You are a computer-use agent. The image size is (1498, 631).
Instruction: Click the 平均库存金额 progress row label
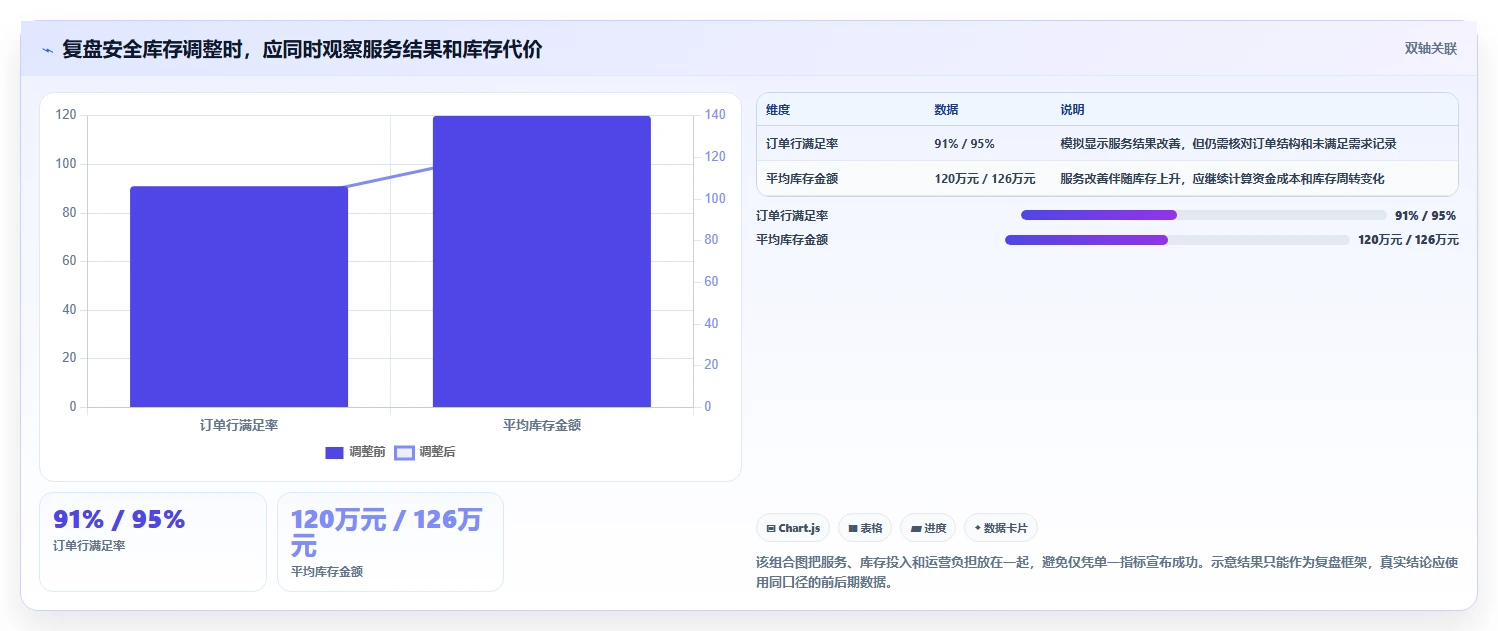pyautogui.click(x=792, y=240)
